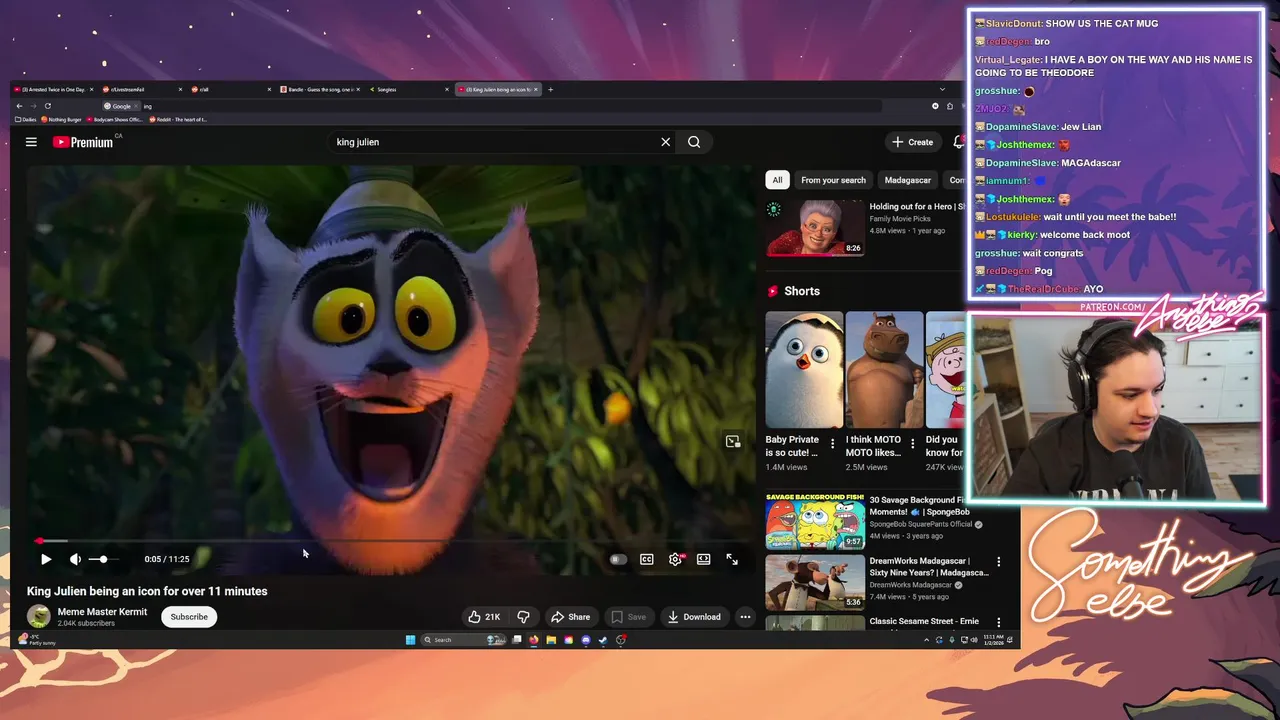Enter fullscreen mode on the video
The width and height of the screenshot is (1280, 720).
point(732,559)
